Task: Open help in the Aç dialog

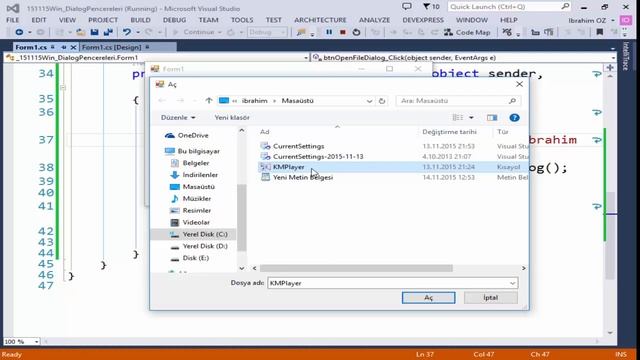Action: tap(514, 118)
